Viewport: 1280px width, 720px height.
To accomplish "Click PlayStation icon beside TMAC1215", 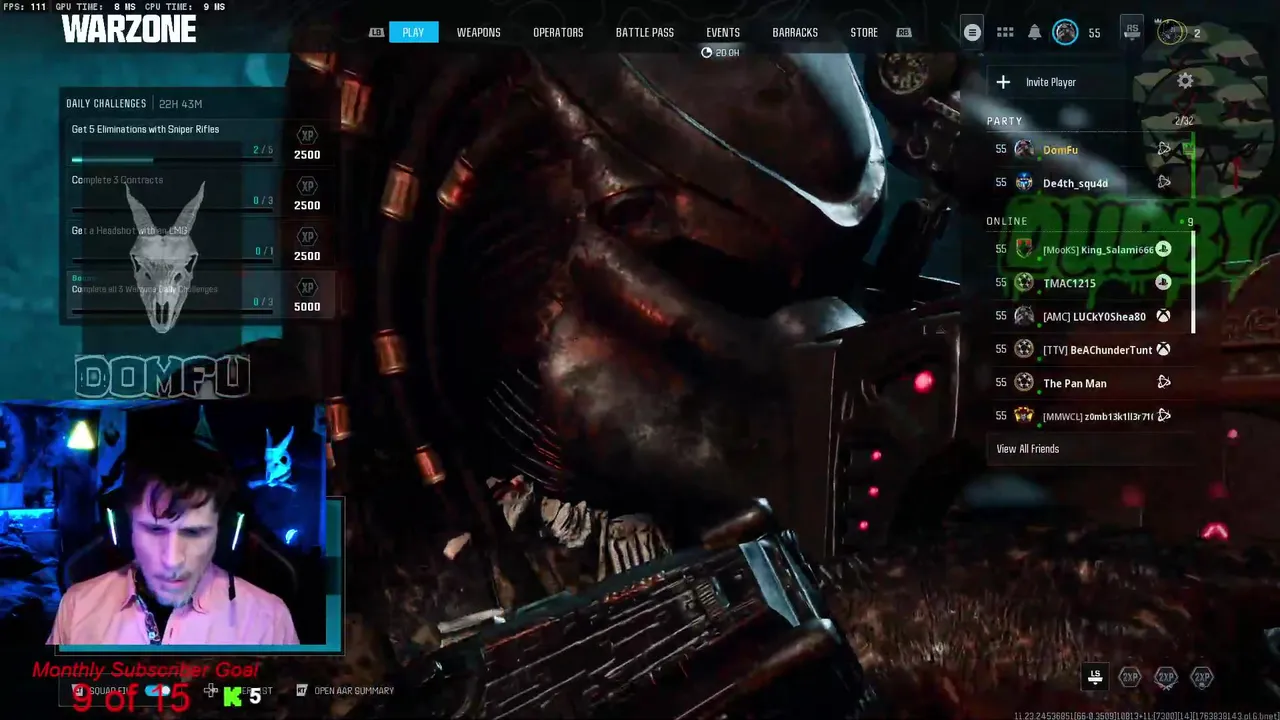I will [1163, 282].
